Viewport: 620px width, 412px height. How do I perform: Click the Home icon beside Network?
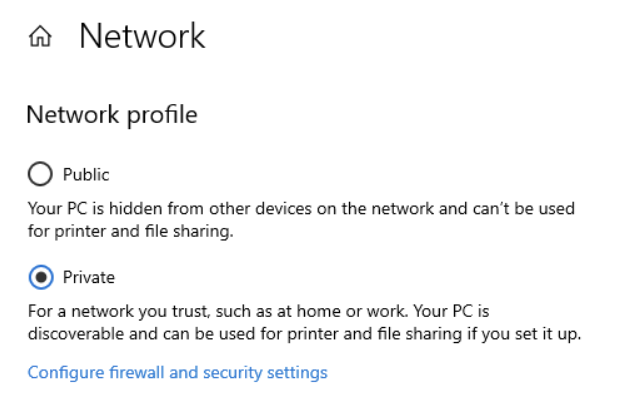40,38
